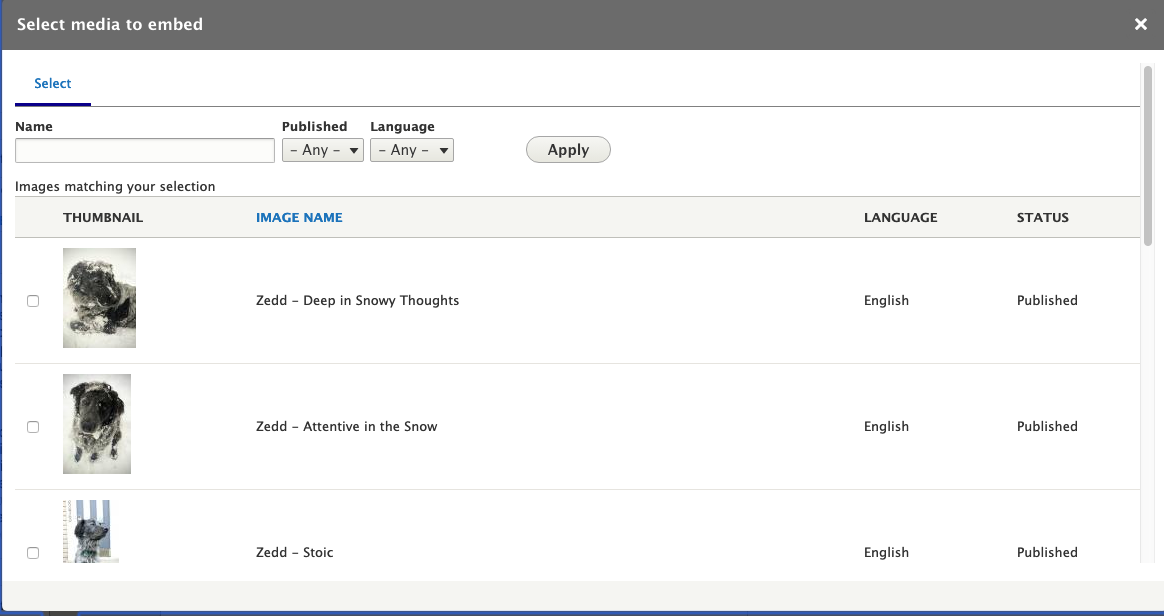
Task: Click Published in the Attentive in the Snow row
Action: [x=1047, y=427]
